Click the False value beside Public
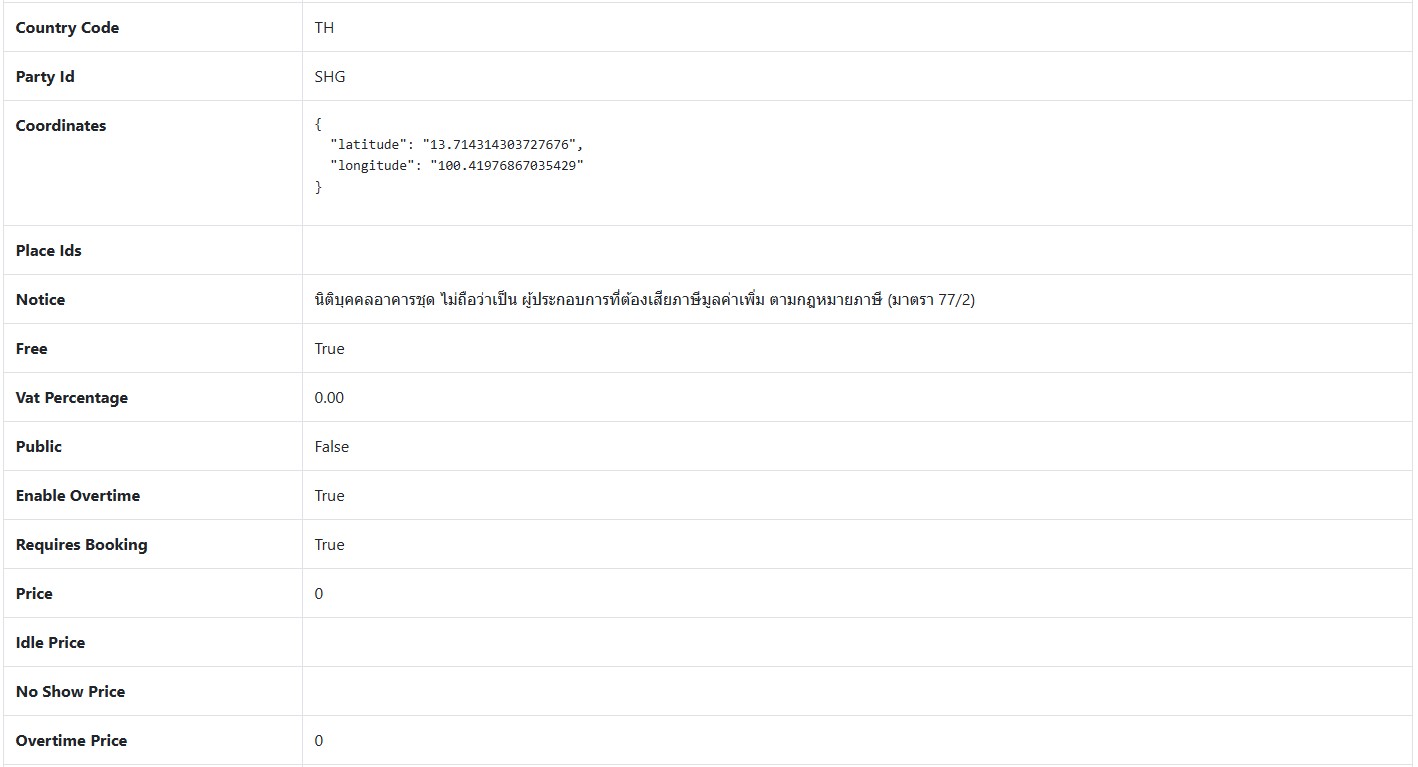 click(x=332, y=447)
